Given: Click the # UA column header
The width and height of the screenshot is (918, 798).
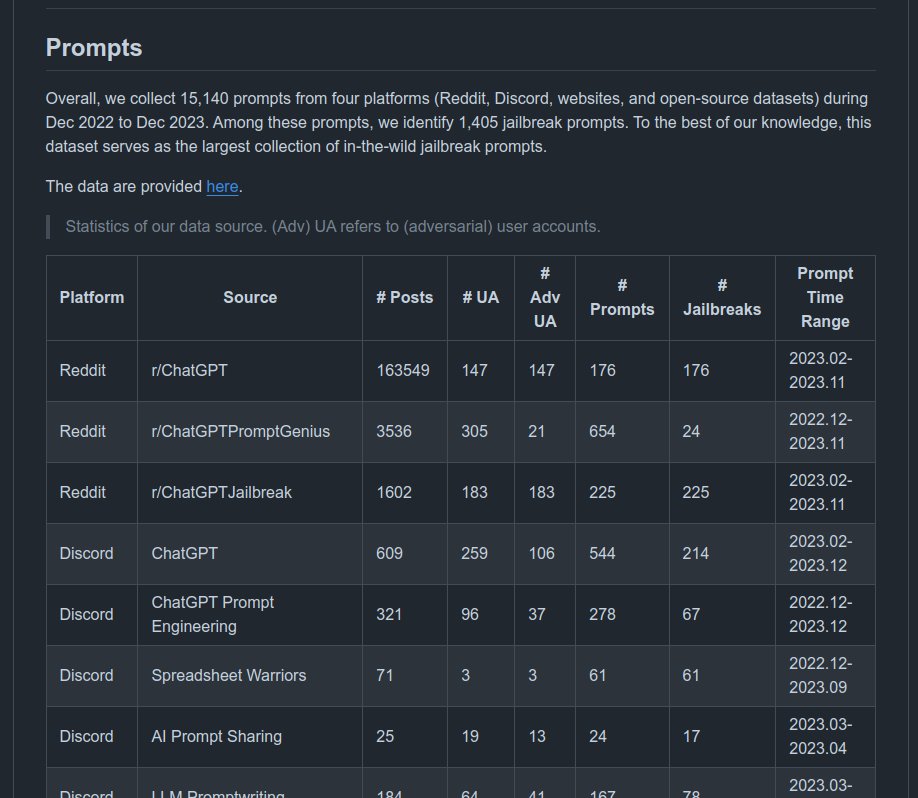Looking at the screenshot, I should point(481,297).
